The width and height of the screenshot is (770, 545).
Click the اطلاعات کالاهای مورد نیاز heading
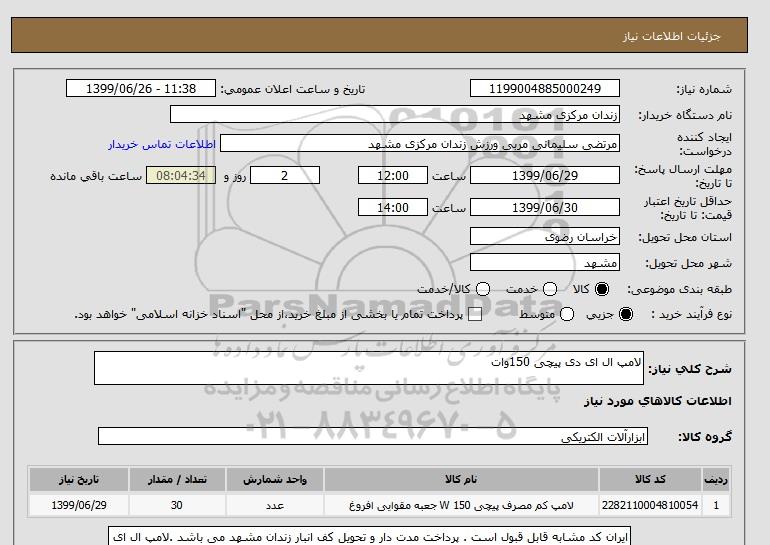[658, 401]
